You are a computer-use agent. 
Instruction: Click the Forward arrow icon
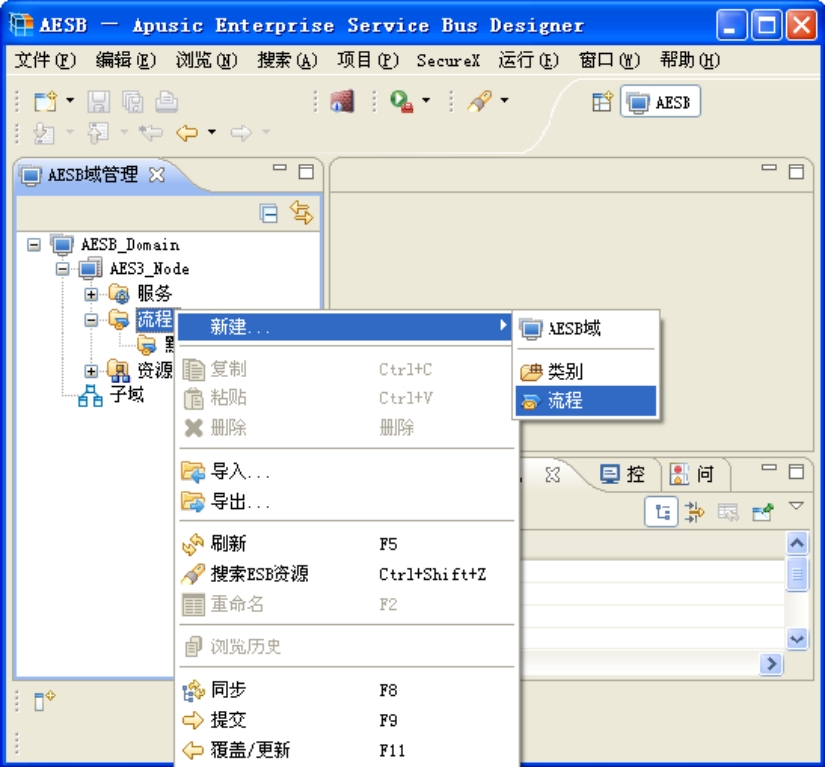[241, 132]
